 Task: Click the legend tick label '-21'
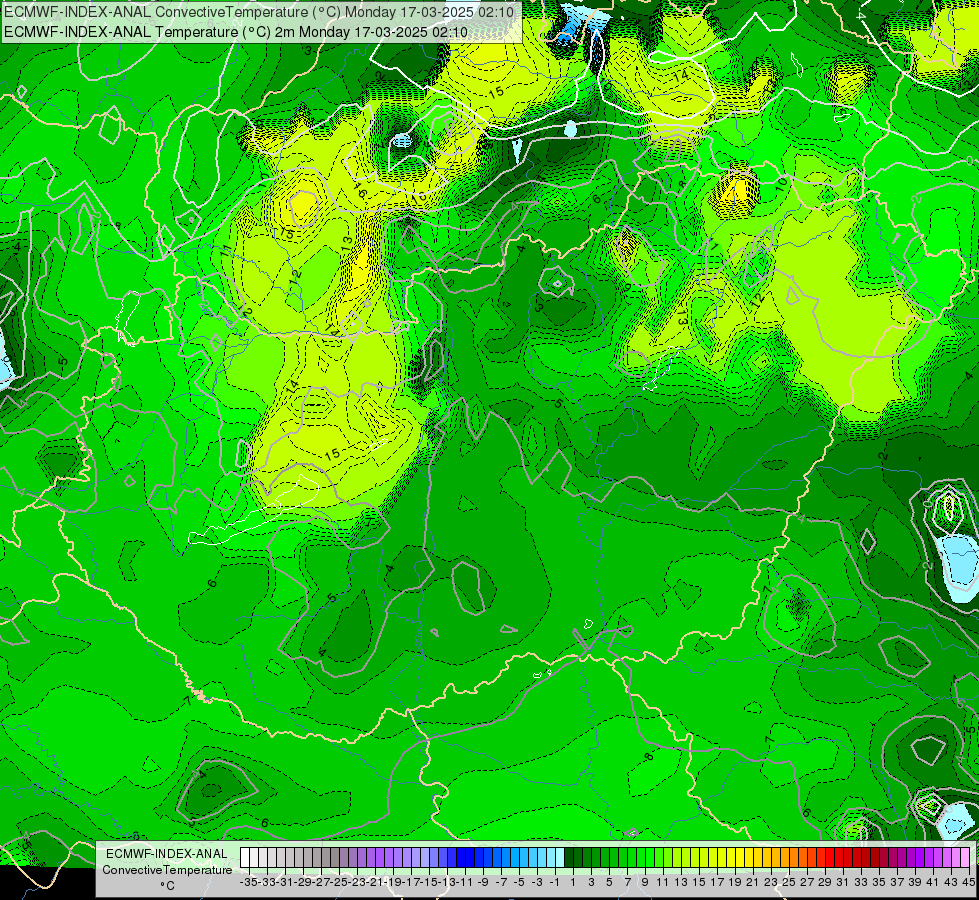tap(375, 883)
